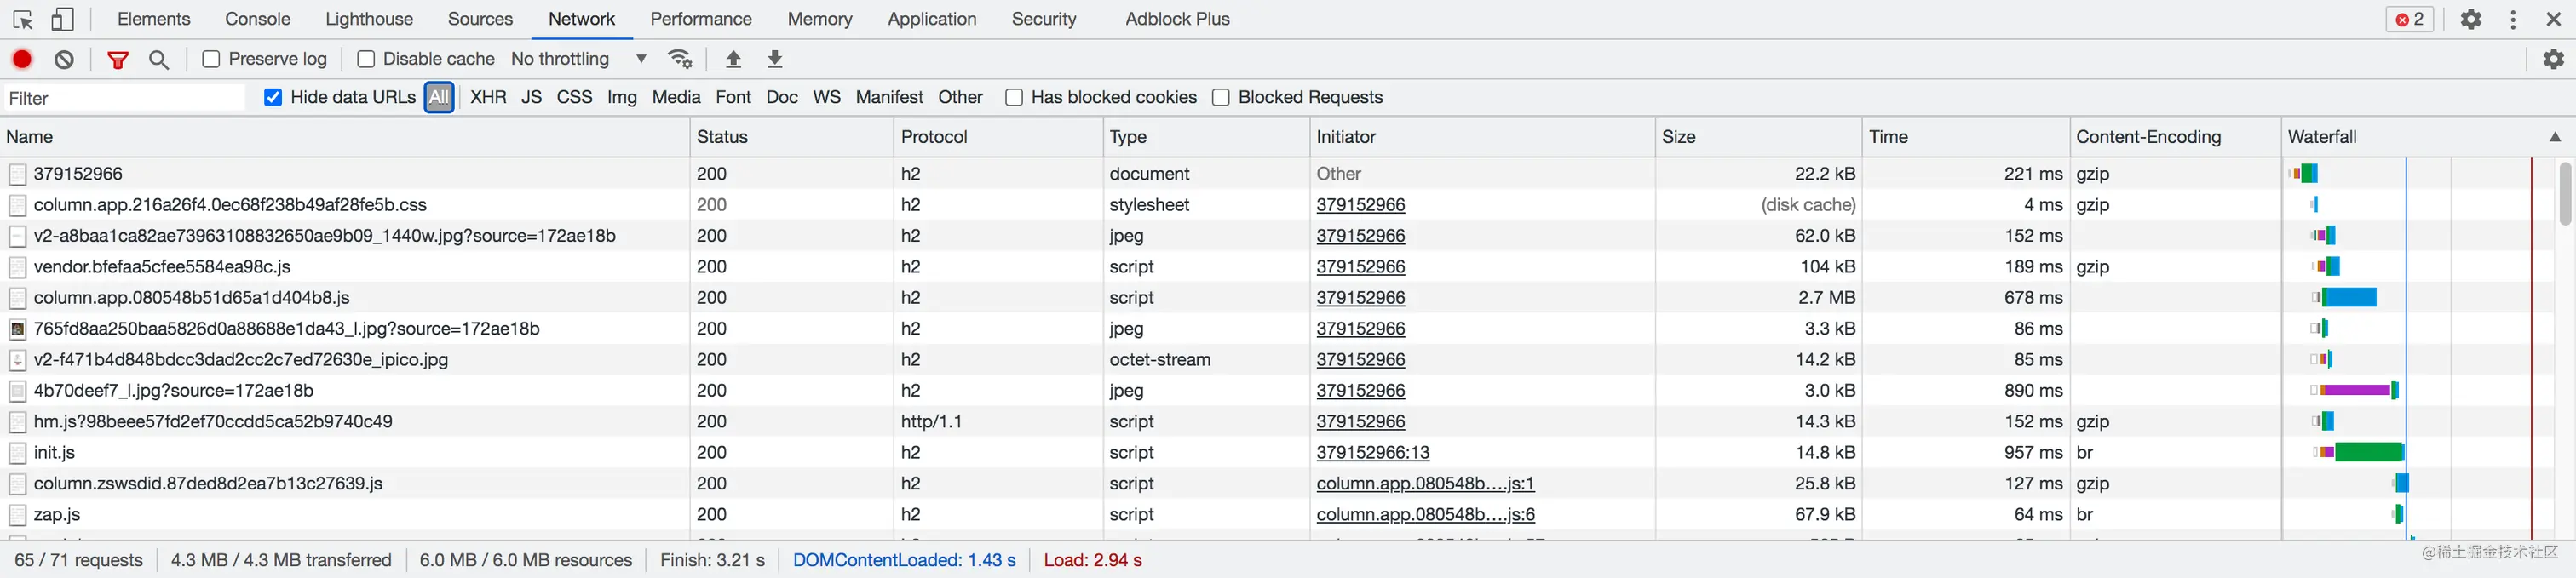
Task: Open initiator link column.app.080548b….js:1
Action: [x=1425, y=484]
